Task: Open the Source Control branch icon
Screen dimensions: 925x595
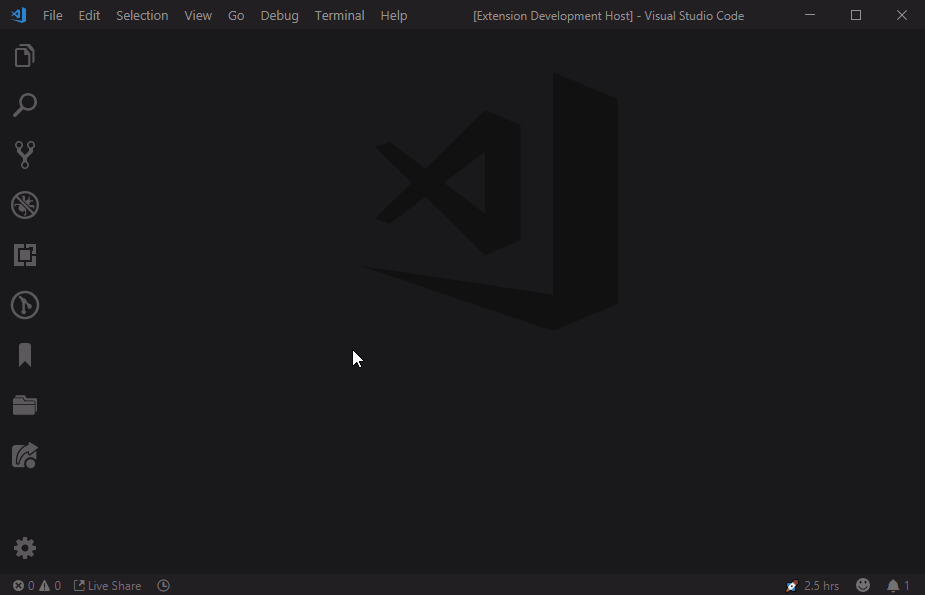Action: [25, 155]
